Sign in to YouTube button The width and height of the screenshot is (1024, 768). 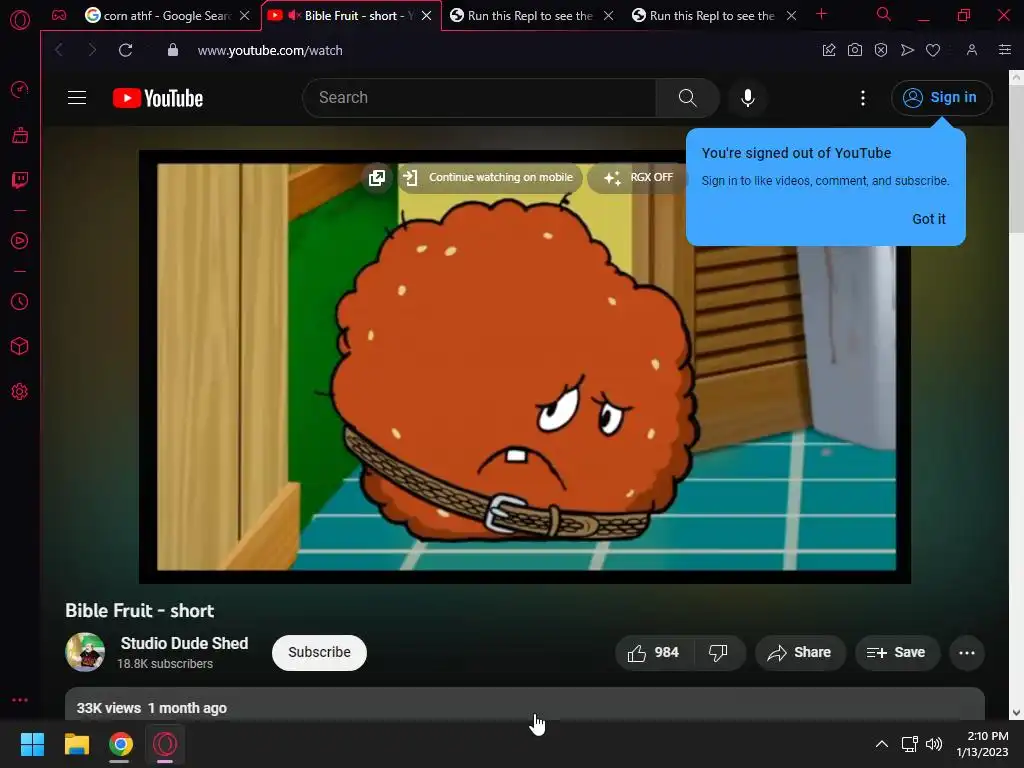(x=942, y=98)
